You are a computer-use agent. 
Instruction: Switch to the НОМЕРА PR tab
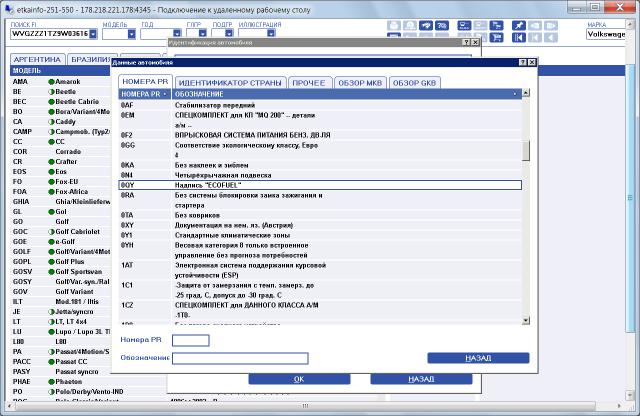coord(145,82)
